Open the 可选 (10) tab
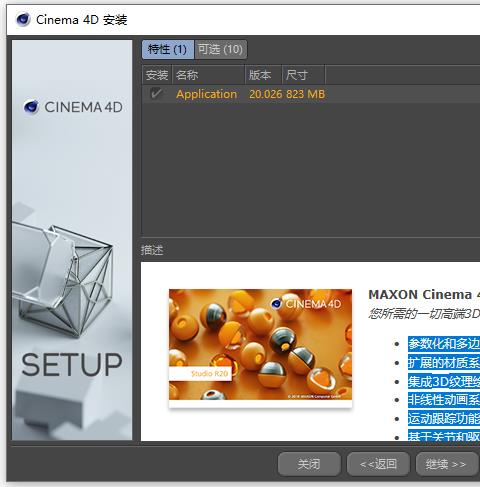This screenshot has width=480, height=487. (220, 50)
